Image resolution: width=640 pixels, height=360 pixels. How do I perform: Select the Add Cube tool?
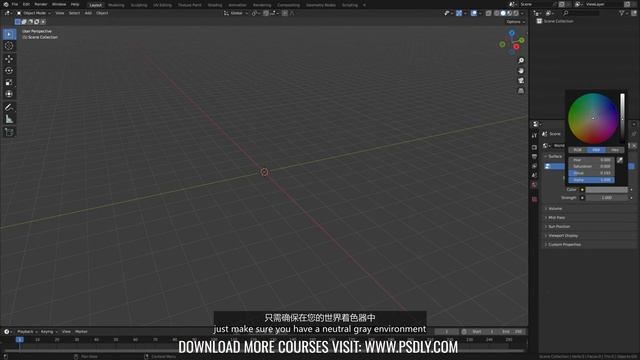click(9, 132)
